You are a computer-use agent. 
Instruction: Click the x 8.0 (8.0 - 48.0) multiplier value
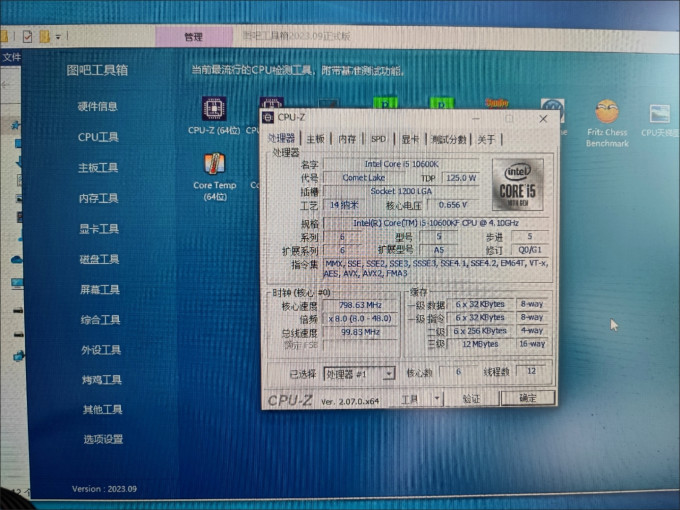point(360,319)
